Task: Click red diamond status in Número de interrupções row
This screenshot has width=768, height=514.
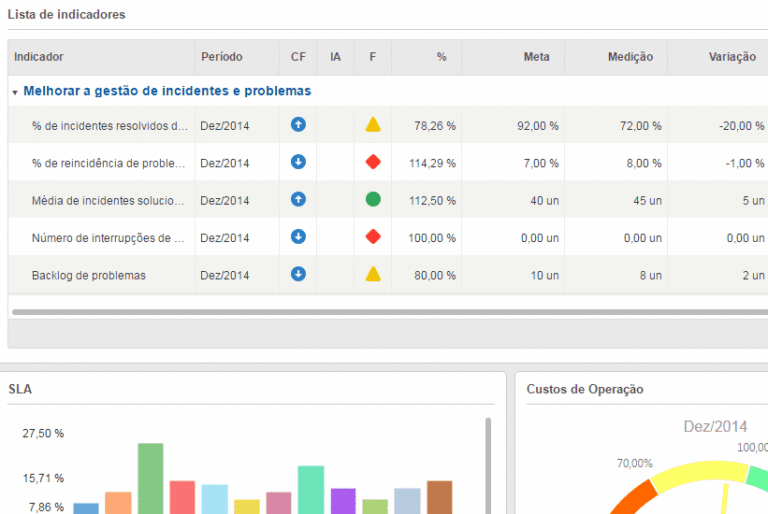Action: coord(373,237)
